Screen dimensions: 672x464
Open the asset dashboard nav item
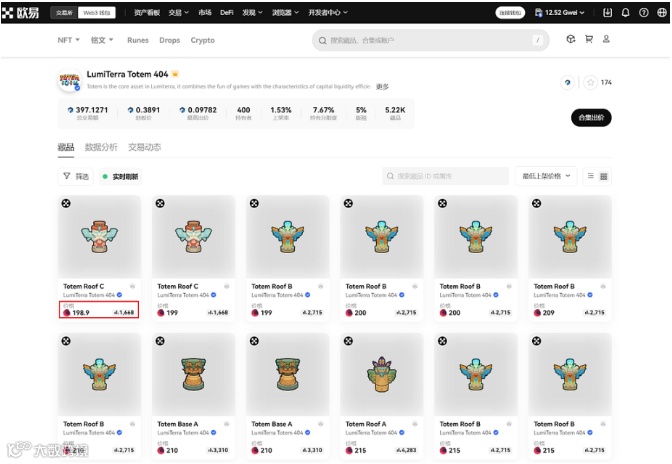tap(147, 12)
